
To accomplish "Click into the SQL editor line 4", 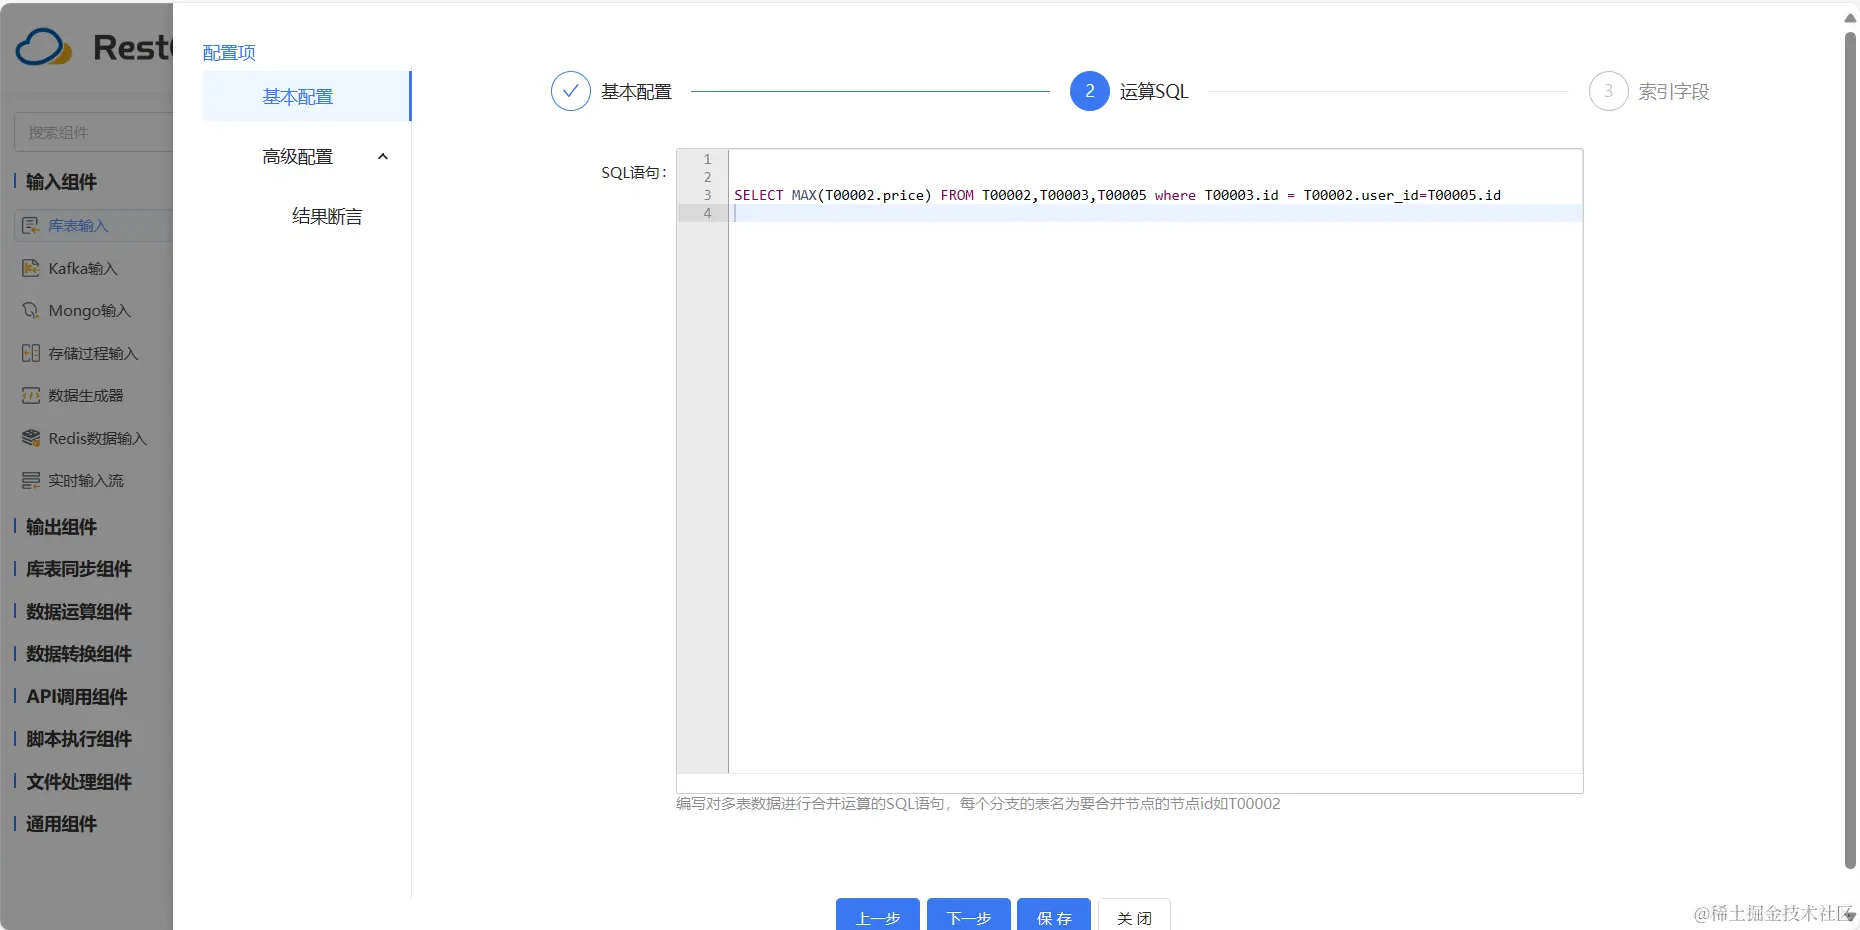I will click(1155, 213).
